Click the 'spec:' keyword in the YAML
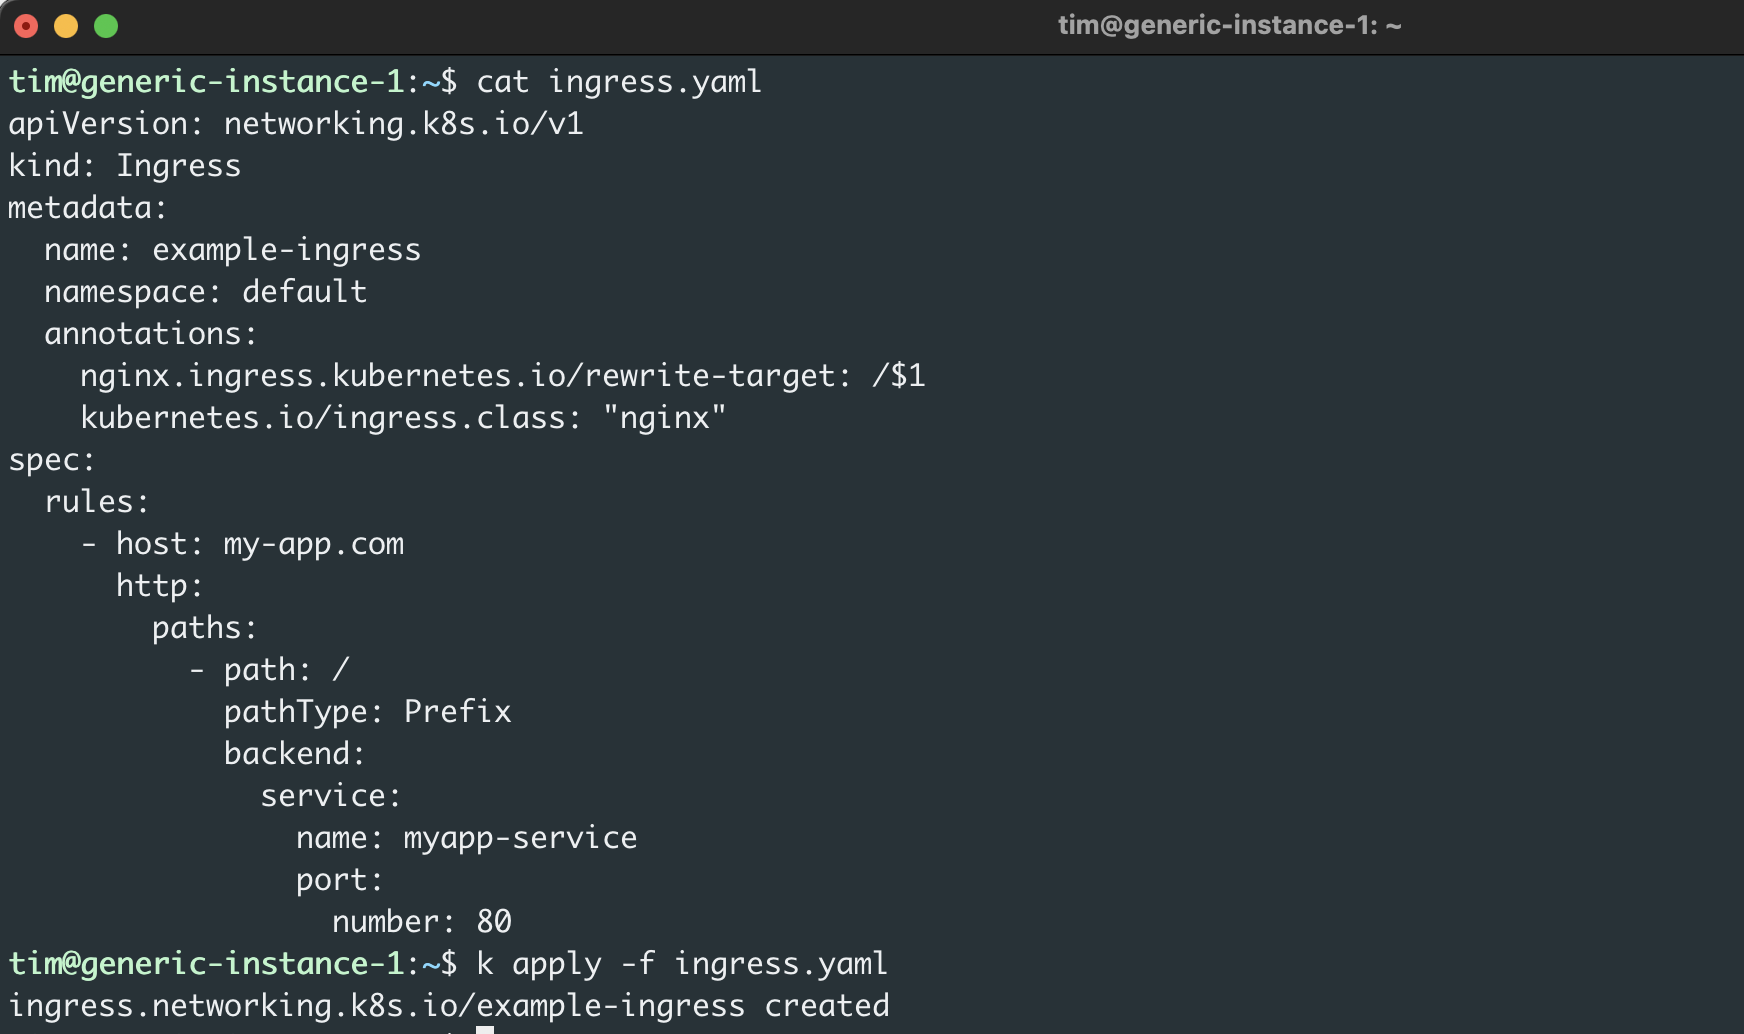Image resolution: width=1744 pixels, height=1034 pixels. [50, 460]
